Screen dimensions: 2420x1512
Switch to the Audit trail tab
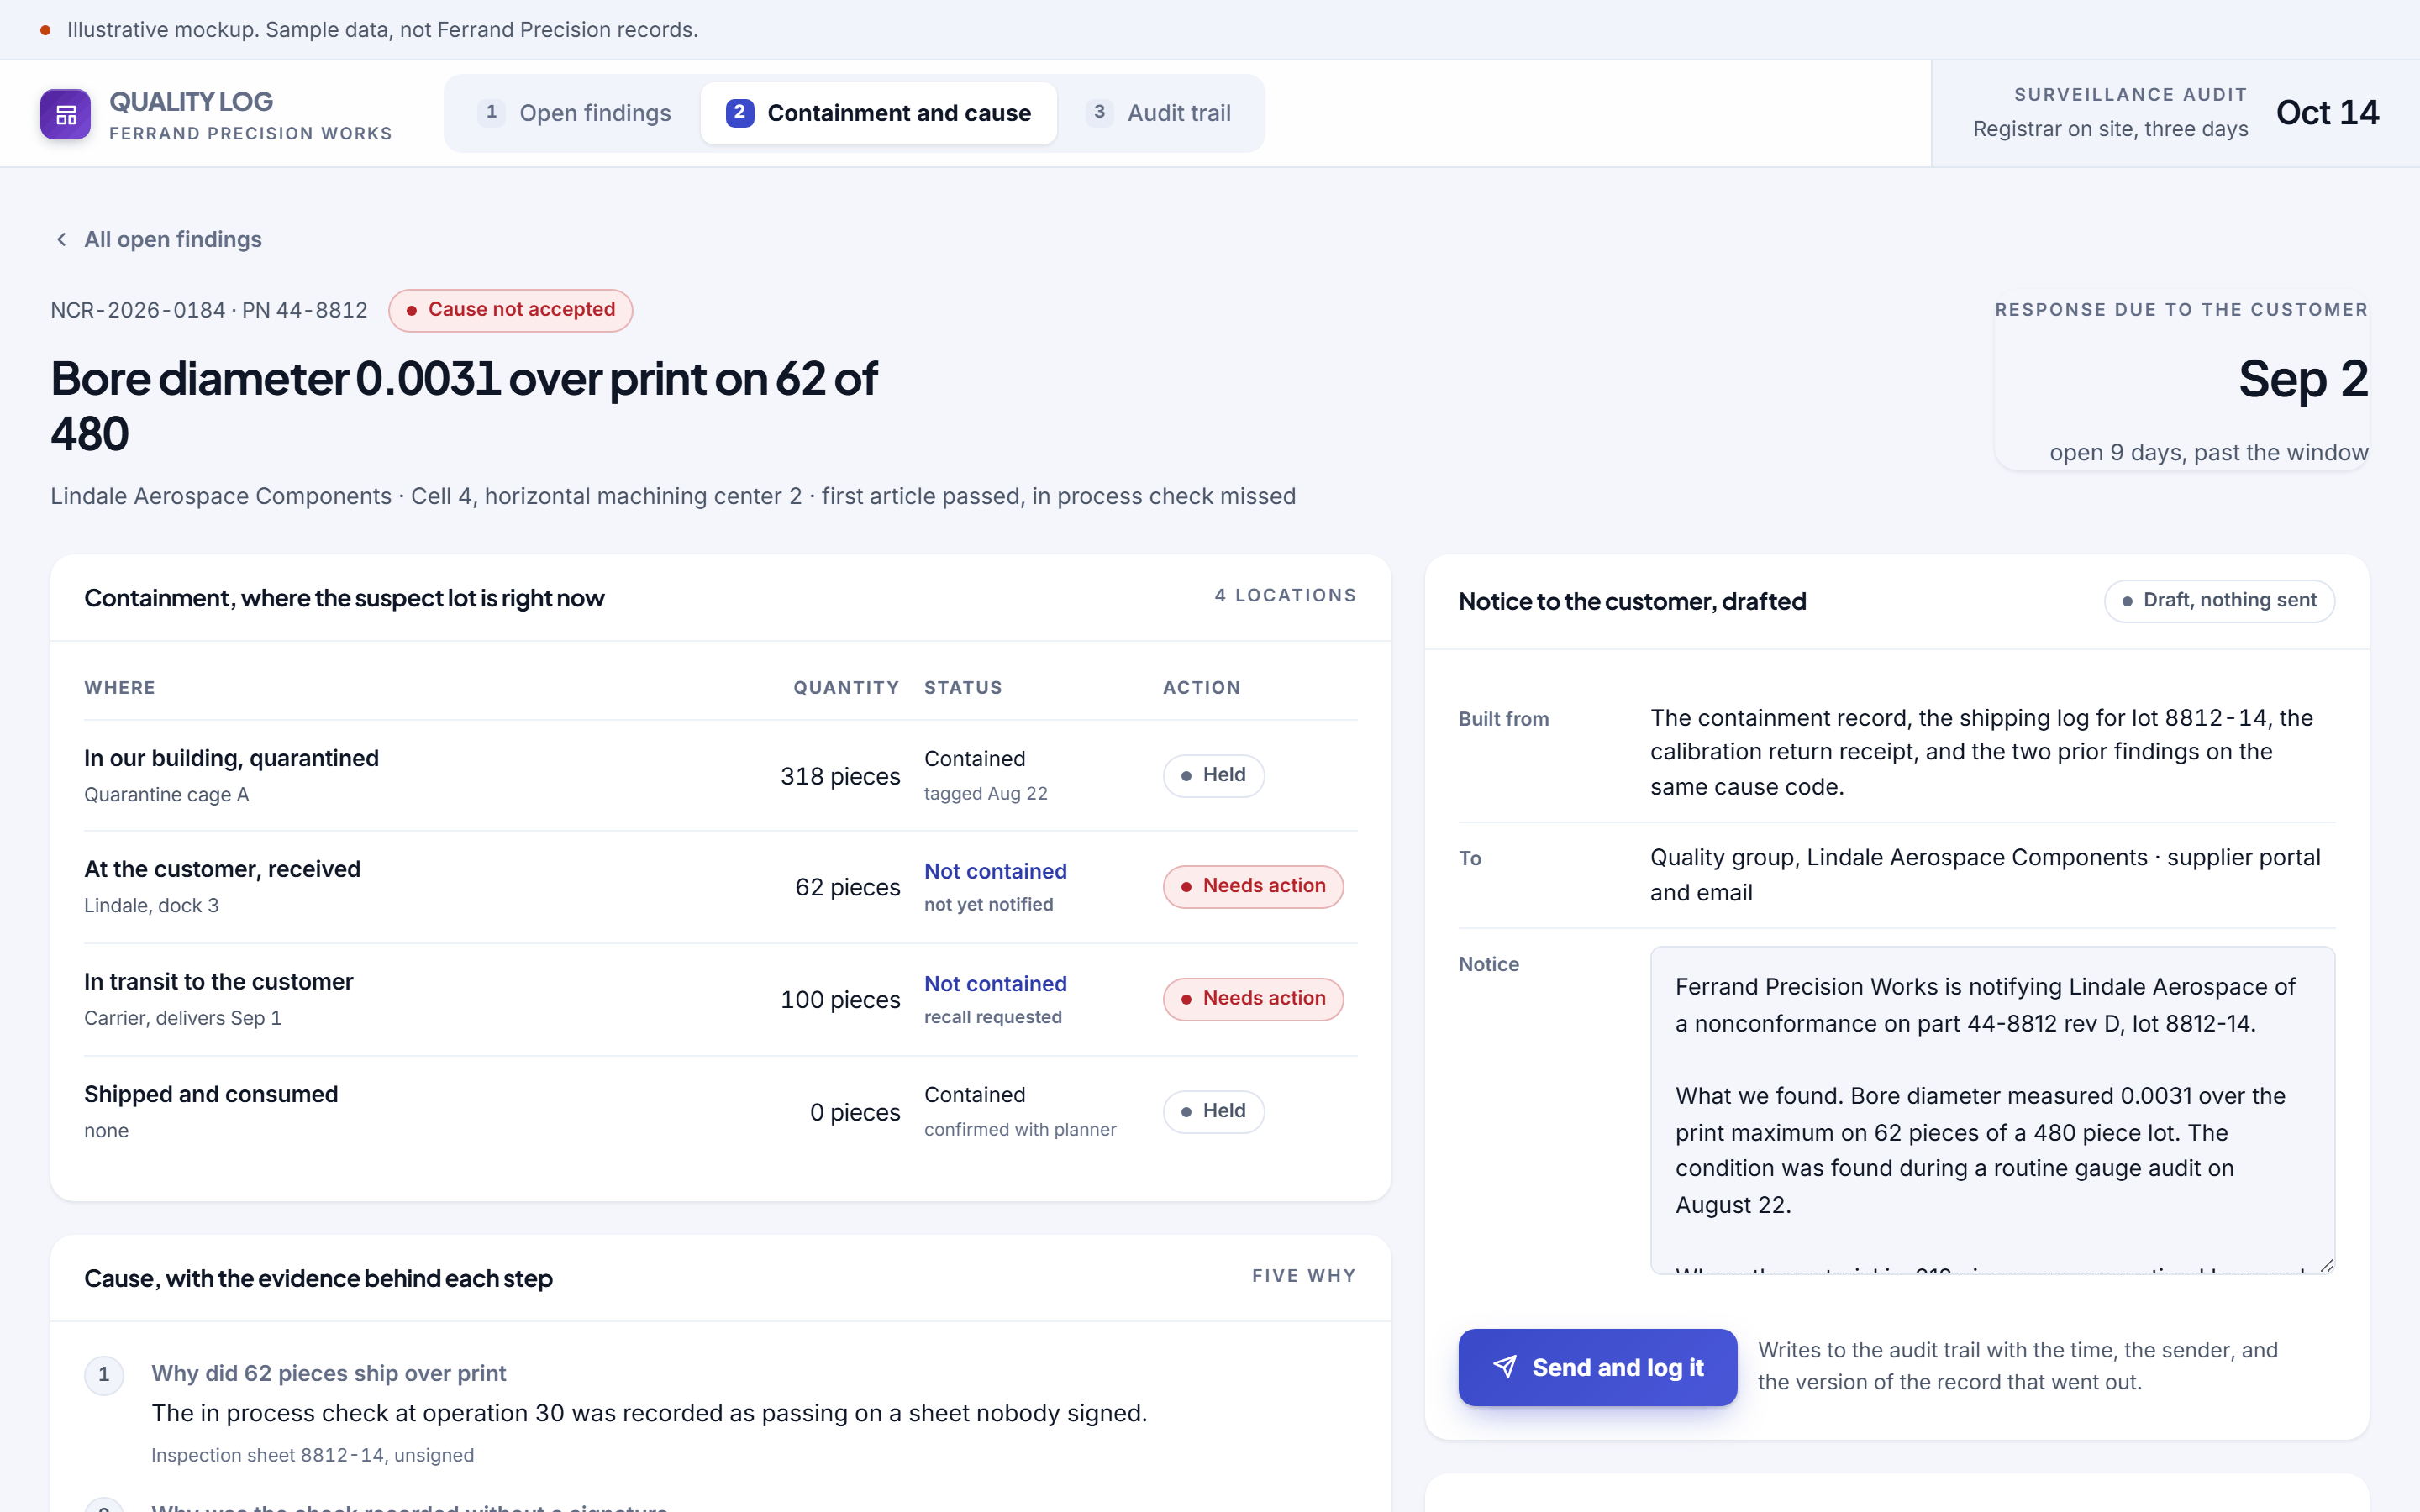1159,113
